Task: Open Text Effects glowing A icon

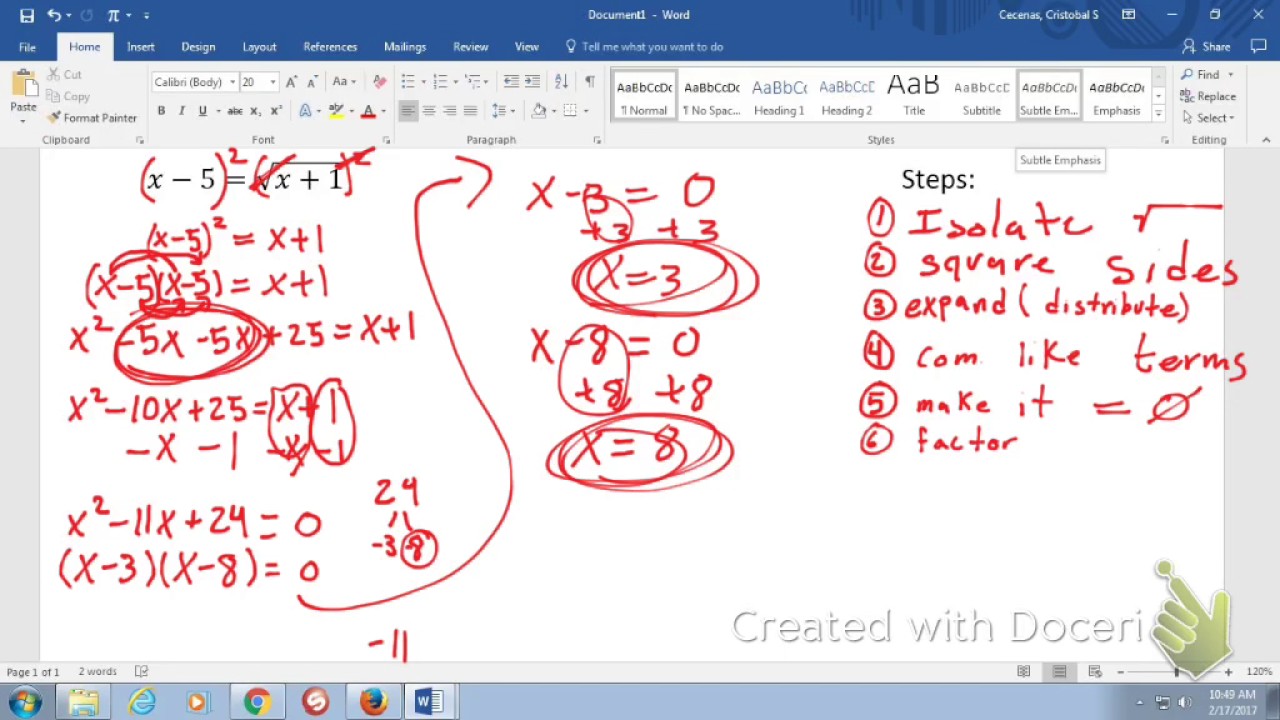Action: tap(306, 111)
